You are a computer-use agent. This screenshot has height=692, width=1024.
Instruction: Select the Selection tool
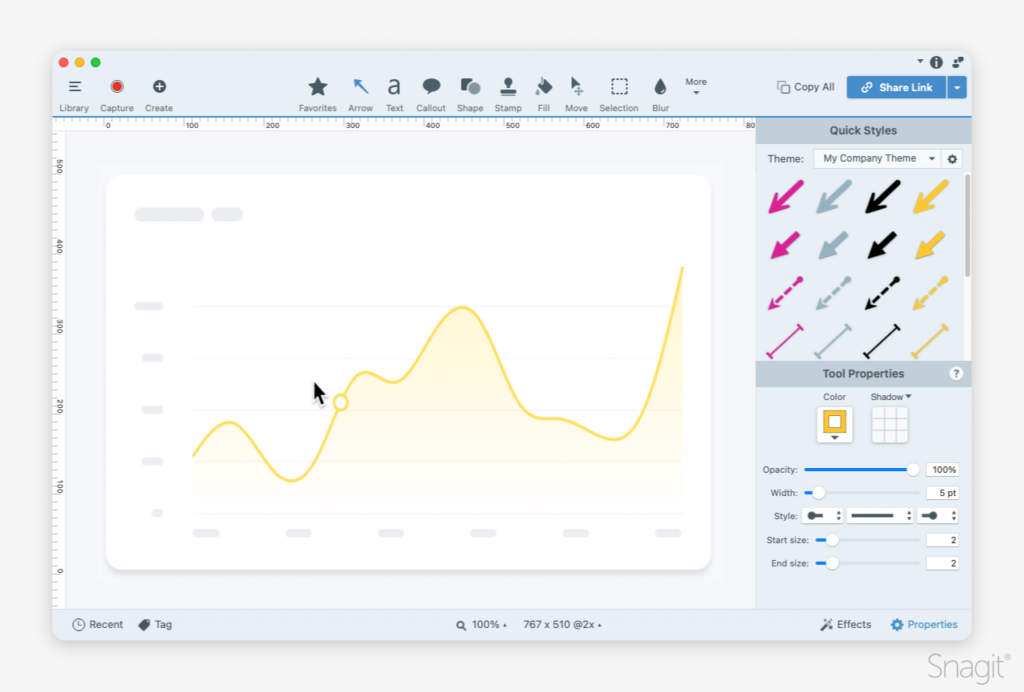[618, 94]
